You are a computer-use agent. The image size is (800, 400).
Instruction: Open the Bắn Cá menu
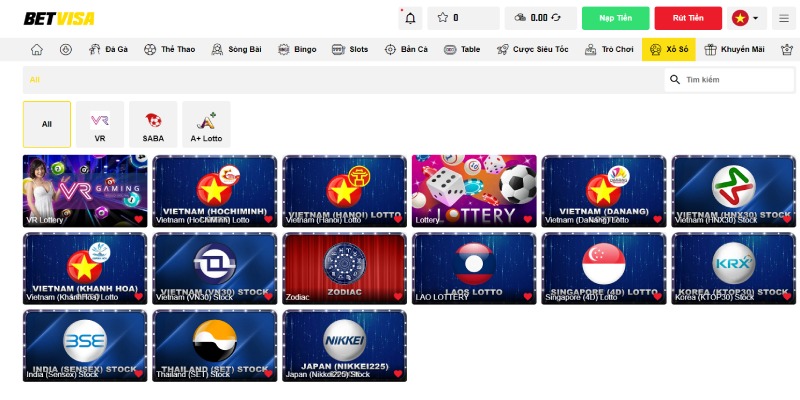pos(406,49)
